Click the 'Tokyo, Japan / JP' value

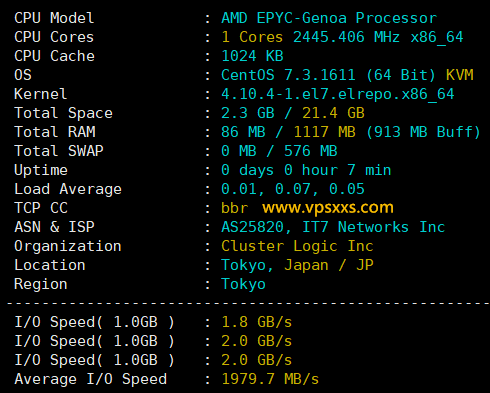tap(297, 266)
